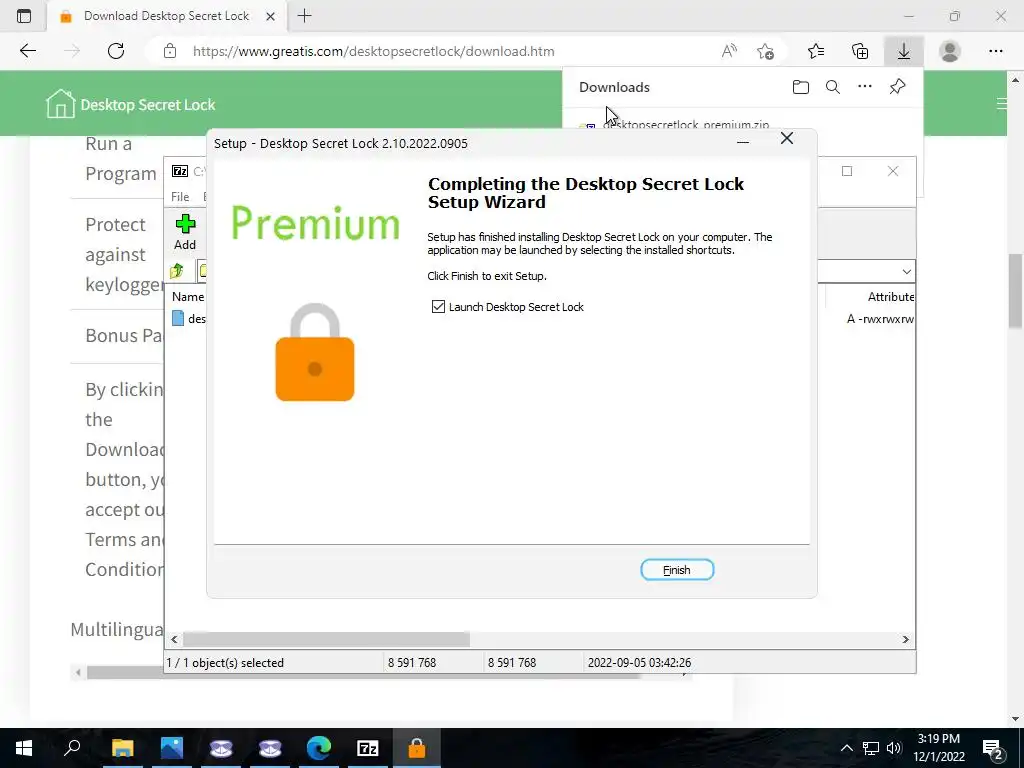Open the Collections icon in Edge toolbar
The height and width of the screenshot is (768, 1024).
(860, 51)
